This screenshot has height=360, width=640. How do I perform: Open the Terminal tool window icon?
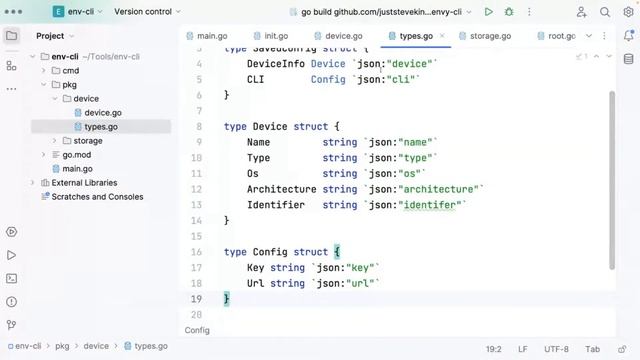click(x=11, y=278)
